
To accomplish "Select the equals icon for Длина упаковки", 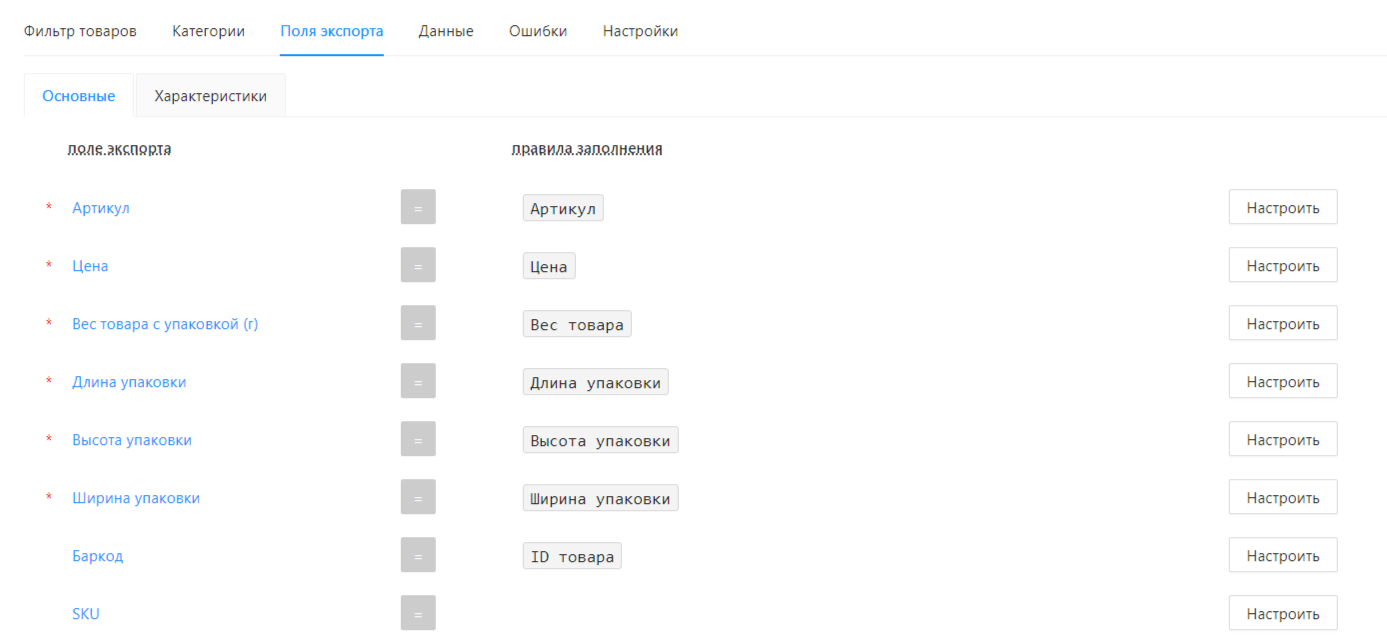I will tap(418, 382).
